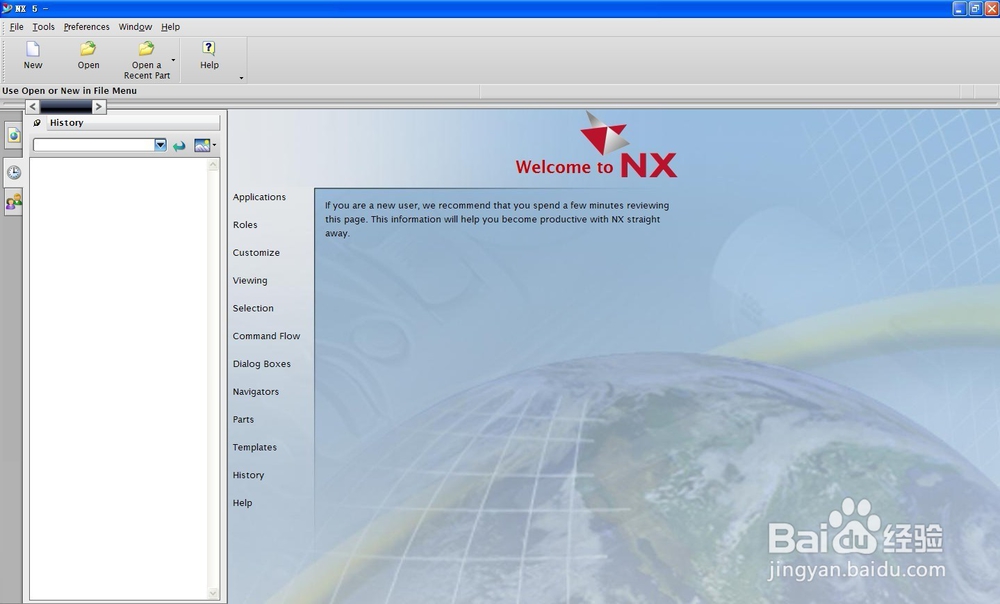Click the NX 5 title bar icon
1000x604 pixels.
click(7, 8)
